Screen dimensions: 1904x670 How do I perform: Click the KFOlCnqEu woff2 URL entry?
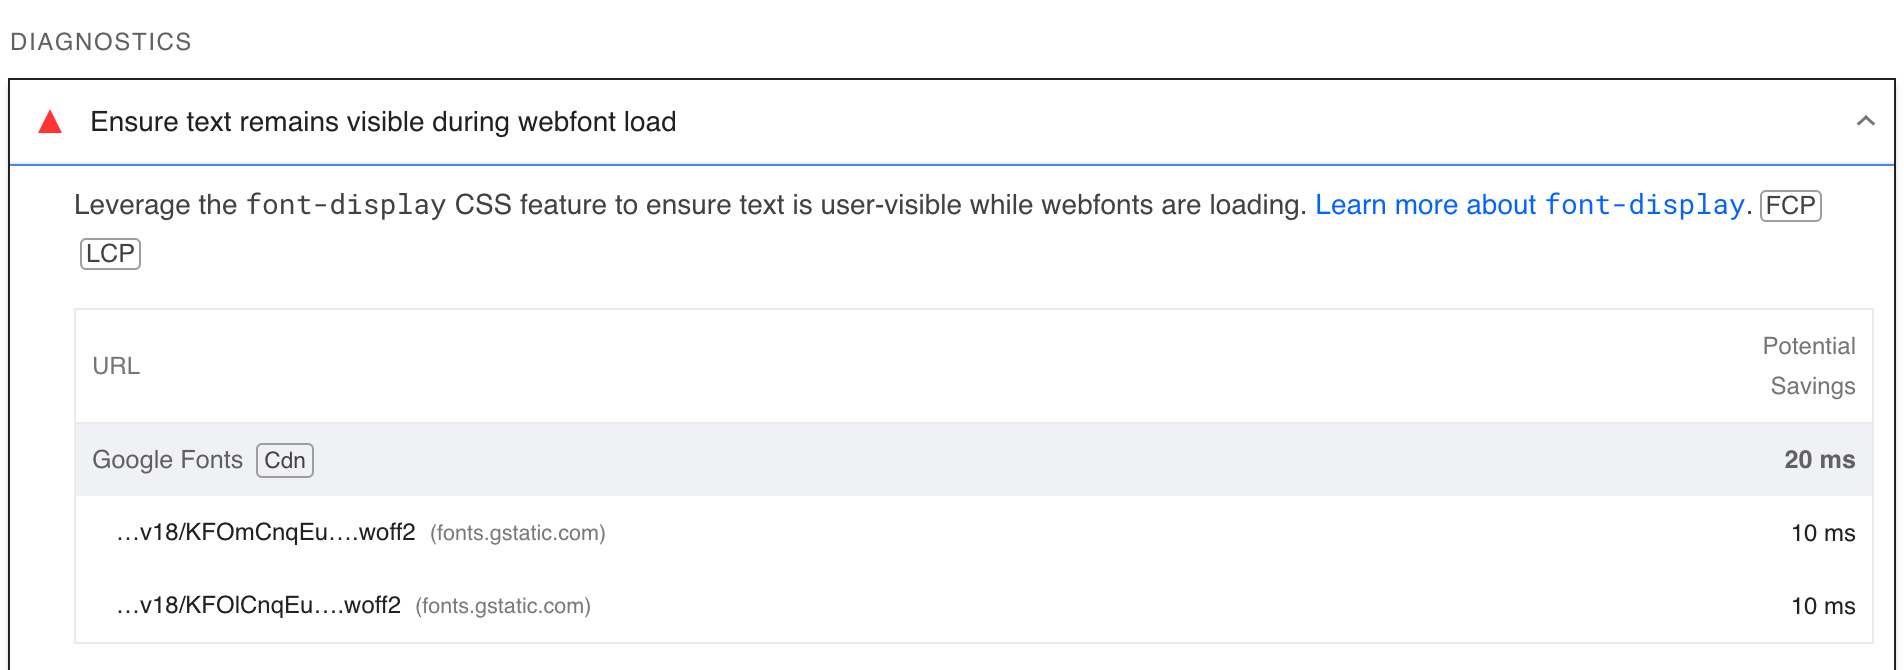click(258, 606)
